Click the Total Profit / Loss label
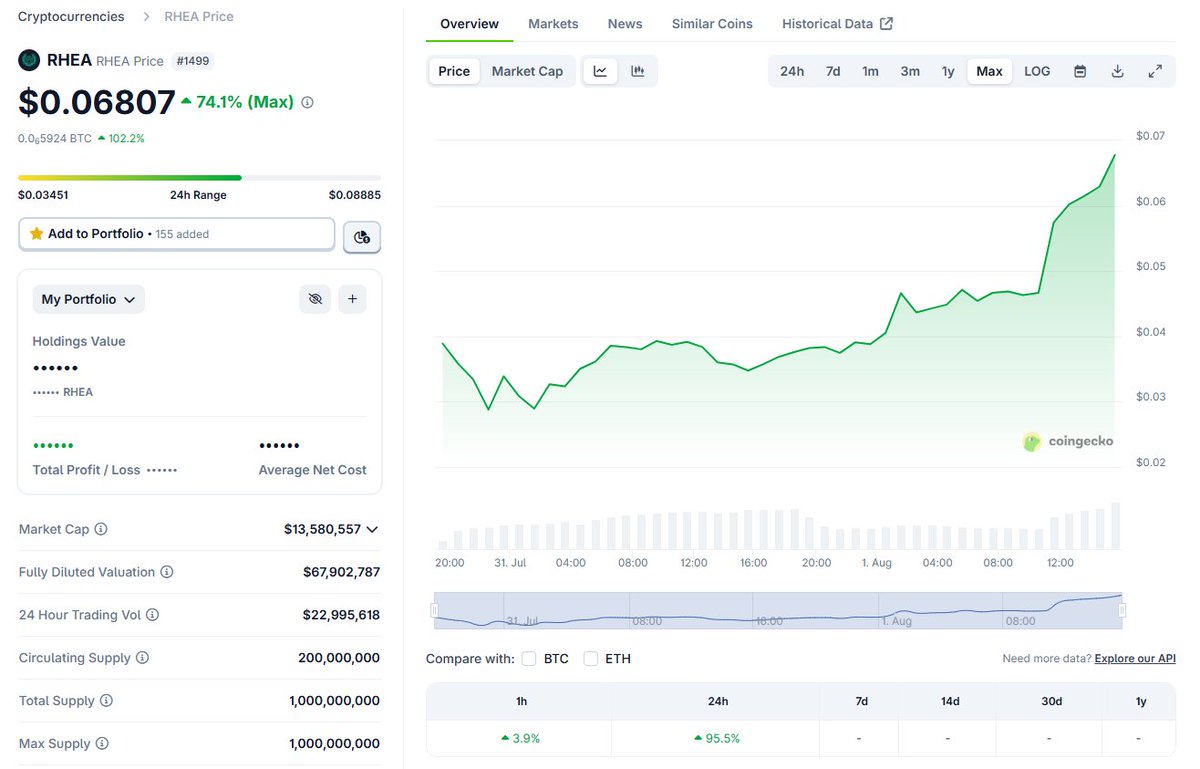 point(86,470)
